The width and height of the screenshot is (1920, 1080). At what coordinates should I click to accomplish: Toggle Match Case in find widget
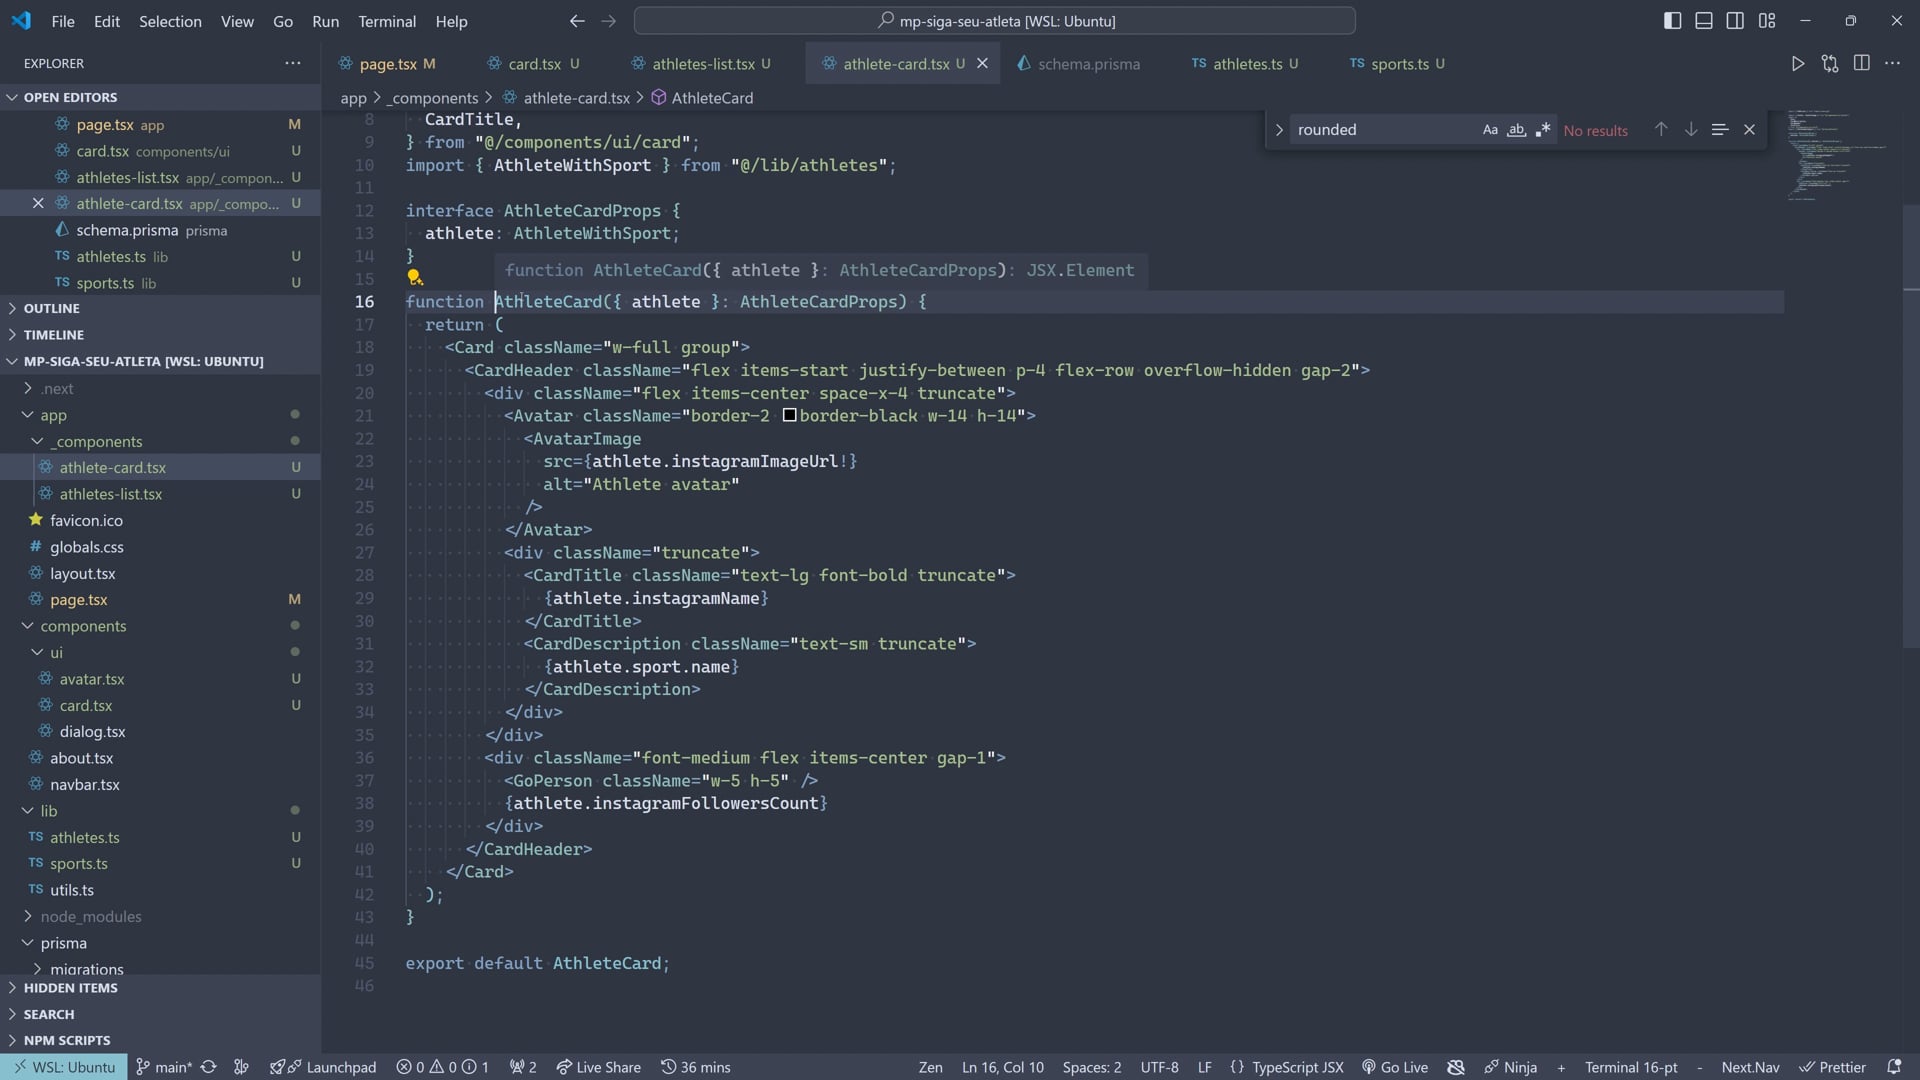(1490, 130)
